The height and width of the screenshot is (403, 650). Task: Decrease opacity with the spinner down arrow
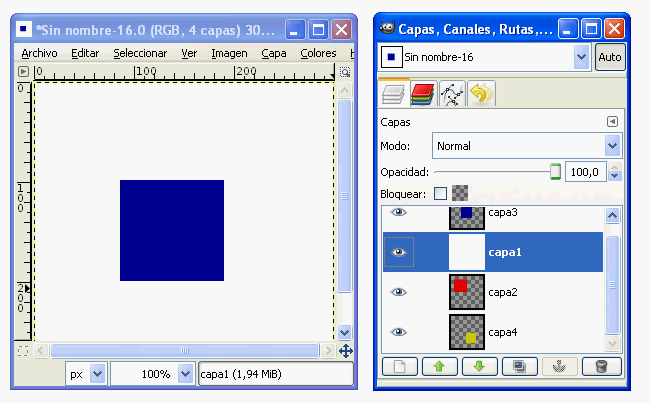(614, 176)
